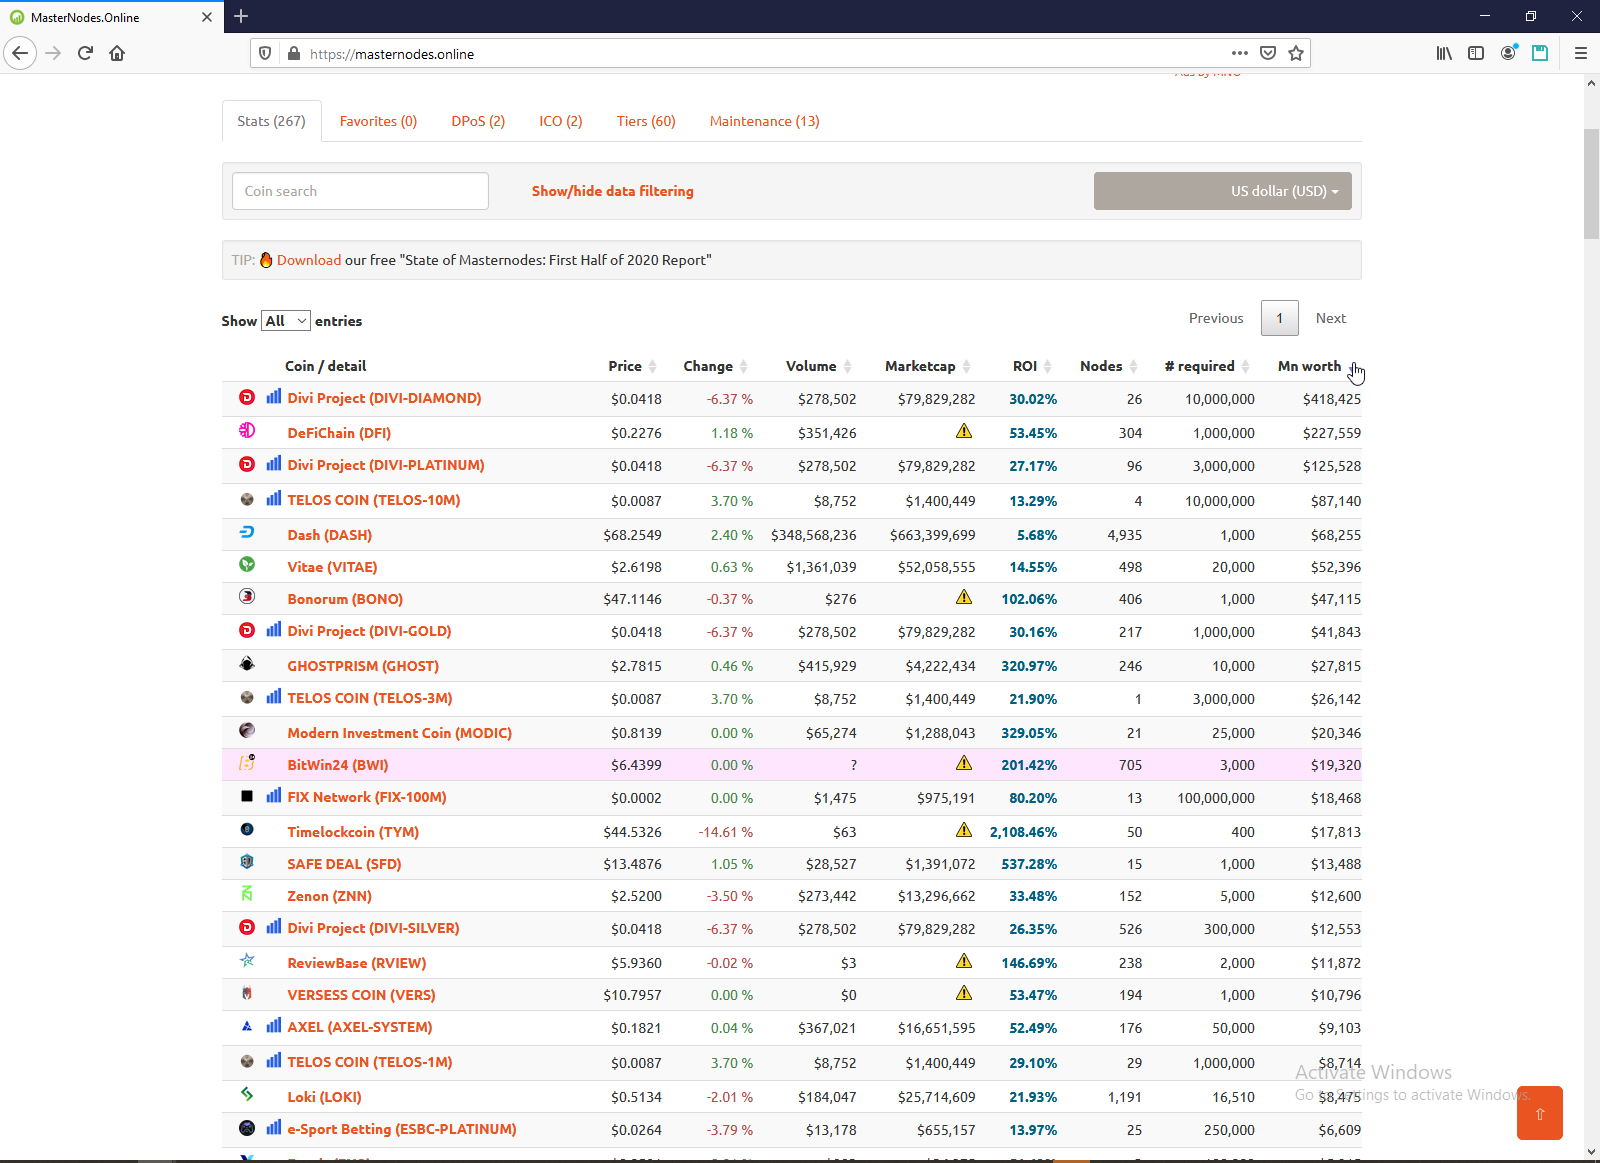The image size is (1600, 1163).
Task: Click the Divi Project DIVI-DIAMOND bar chart icon
Action: [x=274, y=397]
